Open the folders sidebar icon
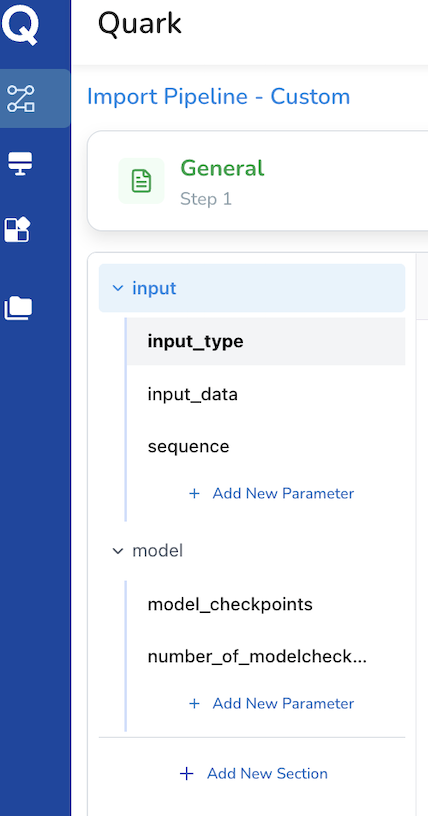 18,308
